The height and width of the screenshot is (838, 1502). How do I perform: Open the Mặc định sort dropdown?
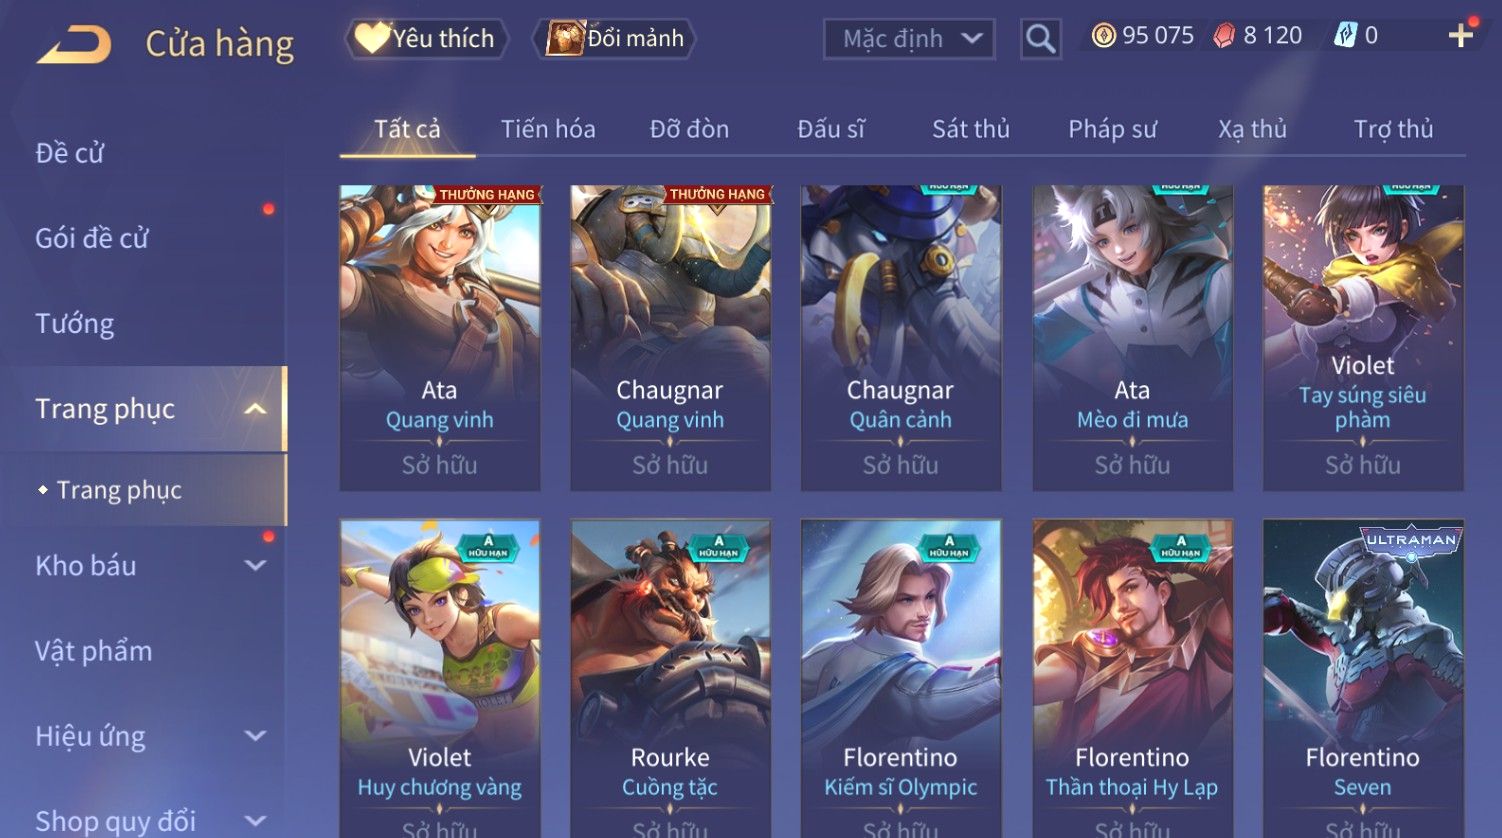pos(909,39)
